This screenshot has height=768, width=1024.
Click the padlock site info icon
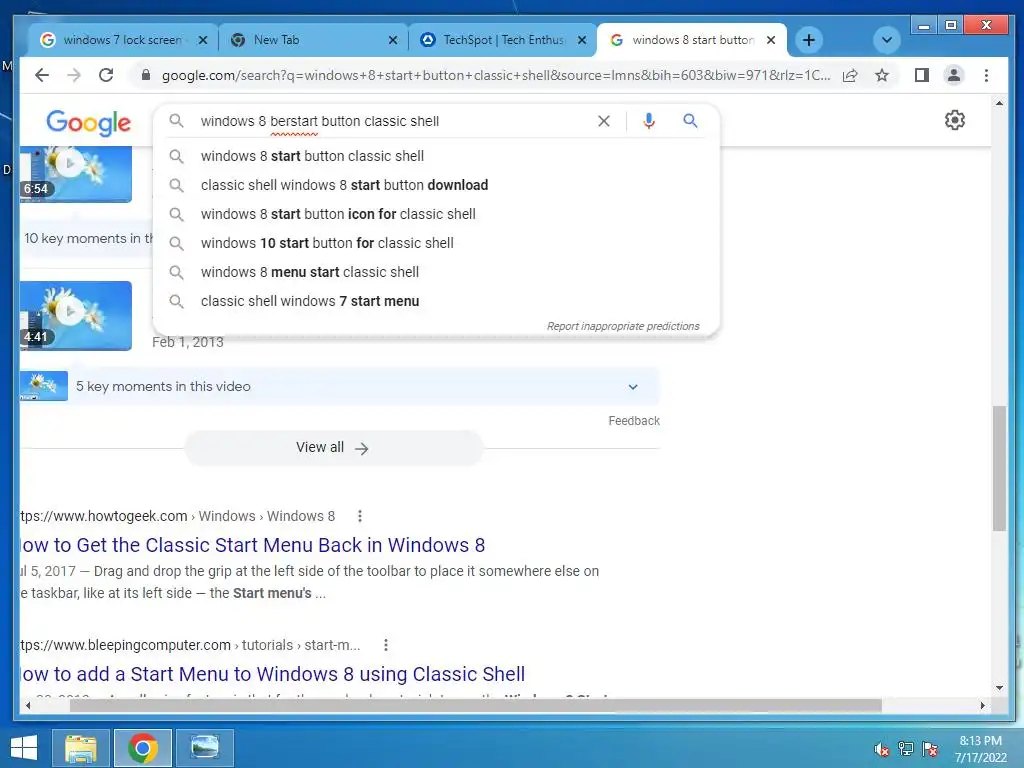pos(146,75)
